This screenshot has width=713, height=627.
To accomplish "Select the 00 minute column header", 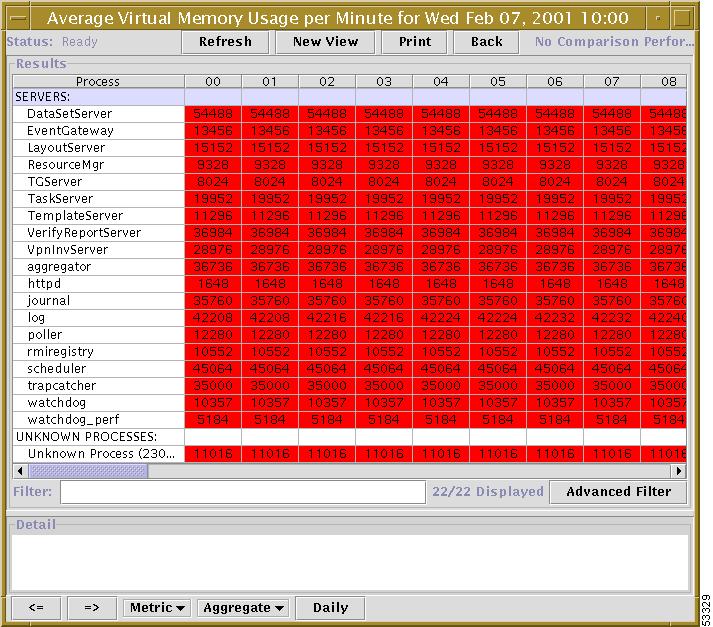I will 213,81.
